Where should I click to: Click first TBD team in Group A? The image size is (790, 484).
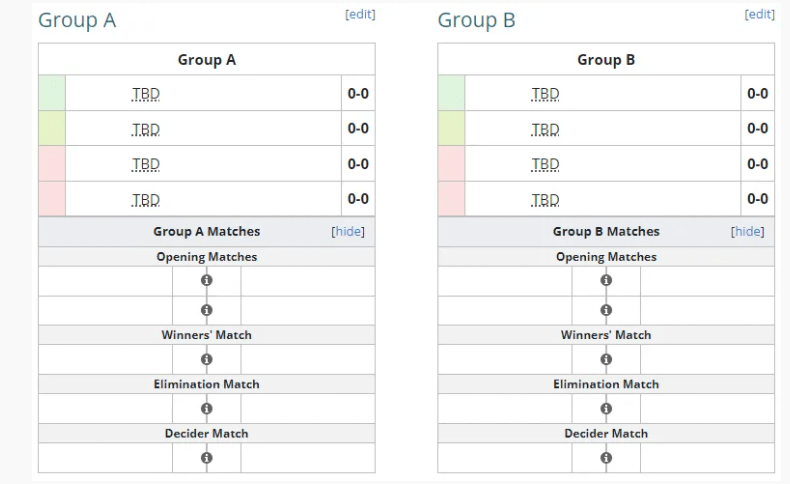146,94
